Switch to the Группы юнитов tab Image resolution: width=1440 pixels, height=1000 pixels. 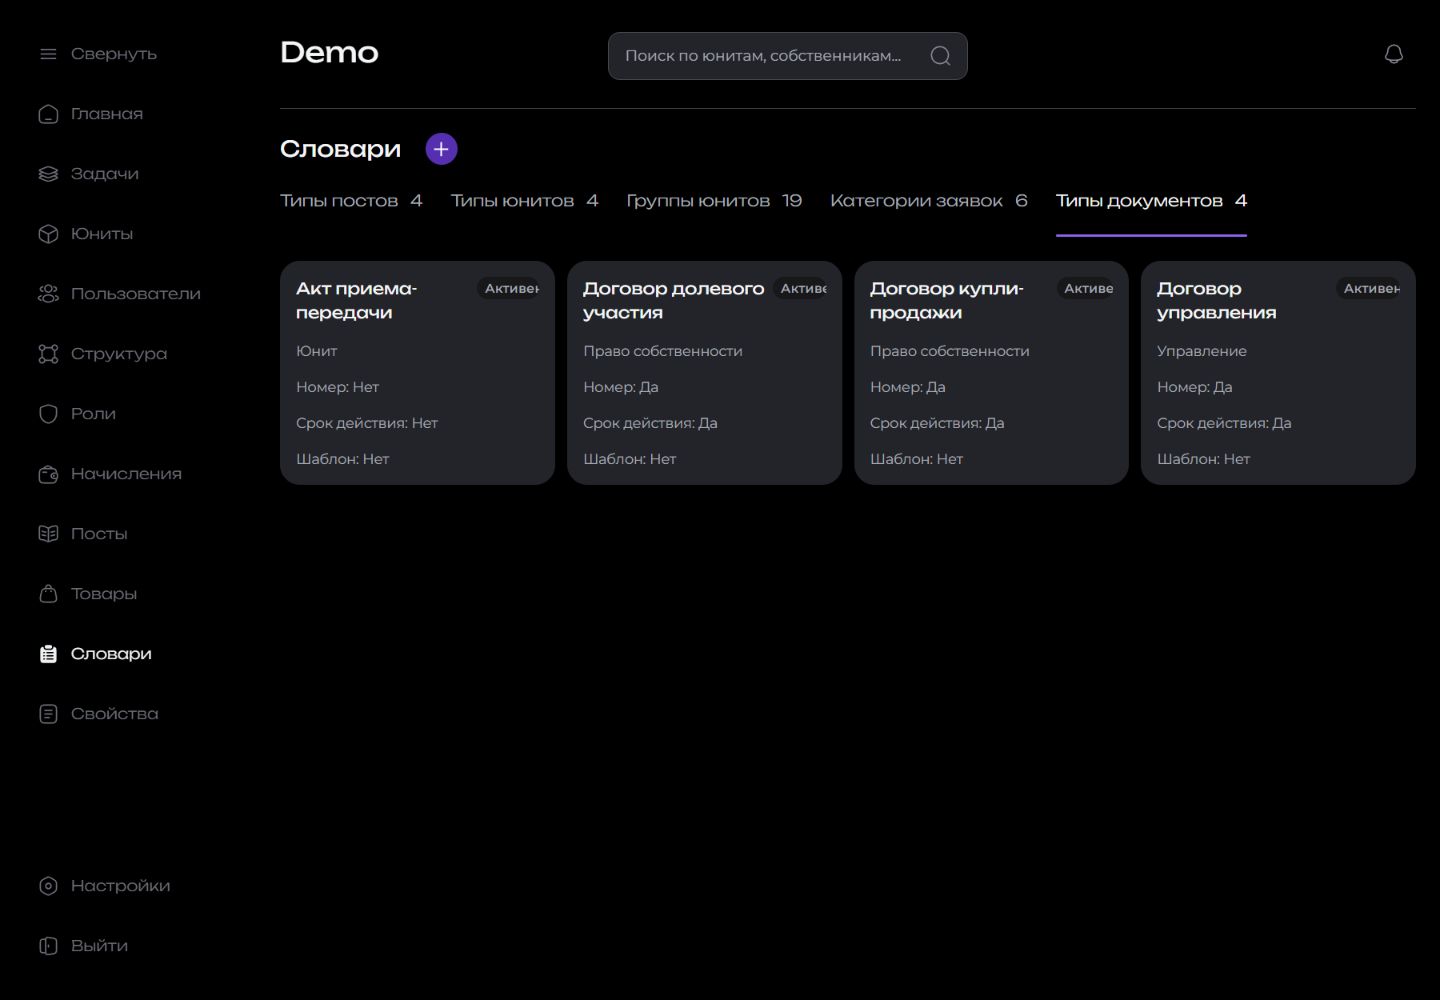click(714, 201)
